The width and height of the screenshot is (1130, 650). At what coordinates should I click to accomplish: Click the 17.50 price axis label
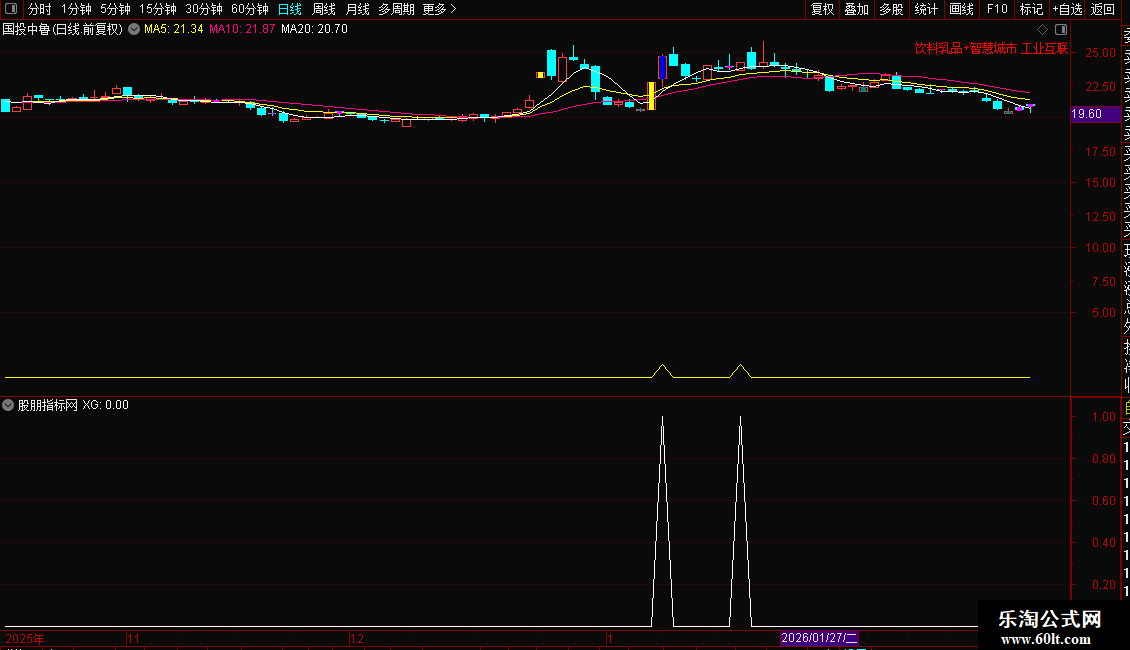pos(1100,151)
